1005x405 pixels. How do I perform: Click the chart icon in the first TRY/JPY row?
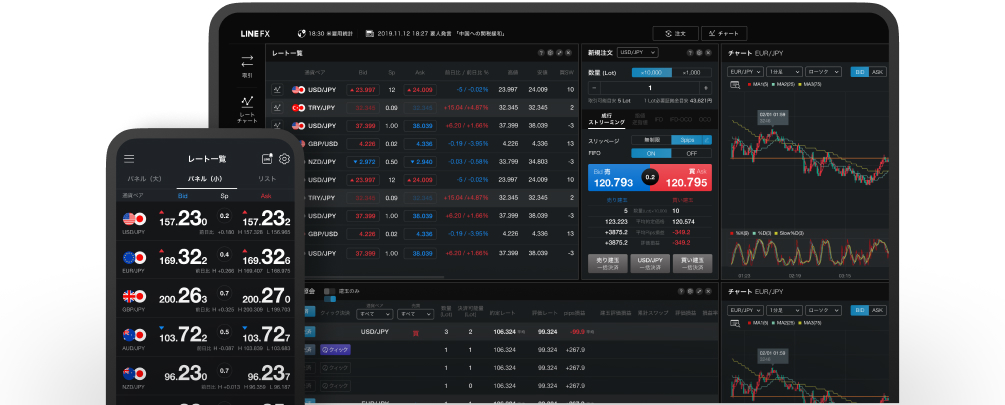pos(277,107)
